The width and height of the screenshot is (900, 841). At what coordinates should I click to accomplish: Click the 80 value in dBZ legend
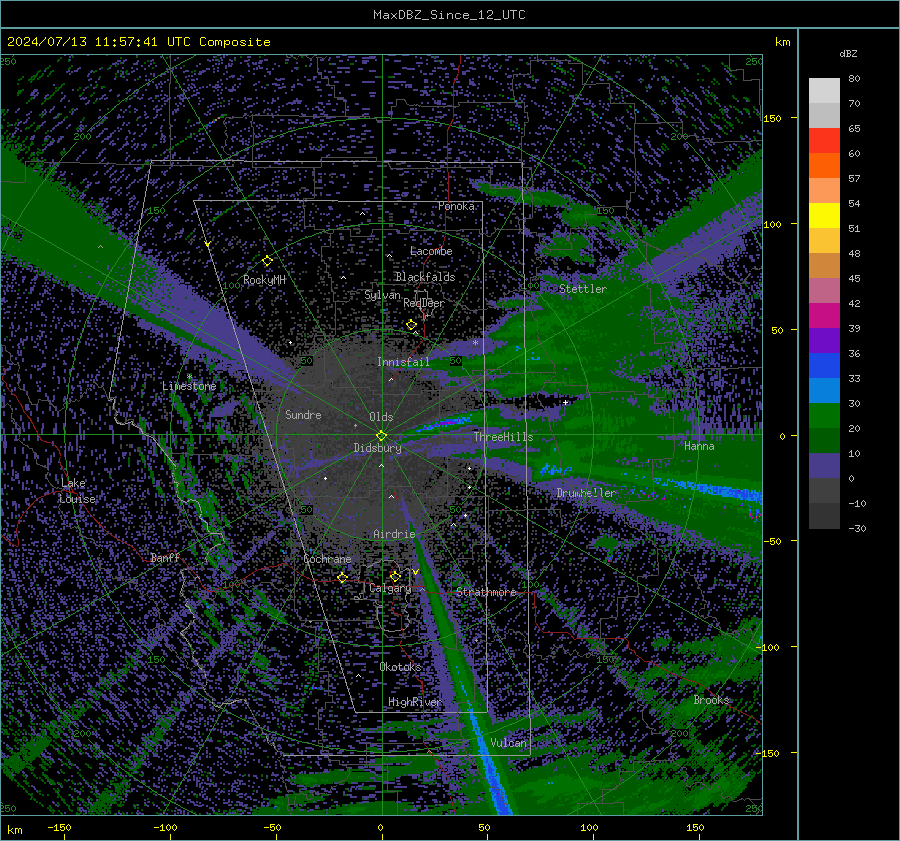click(854, 79)
